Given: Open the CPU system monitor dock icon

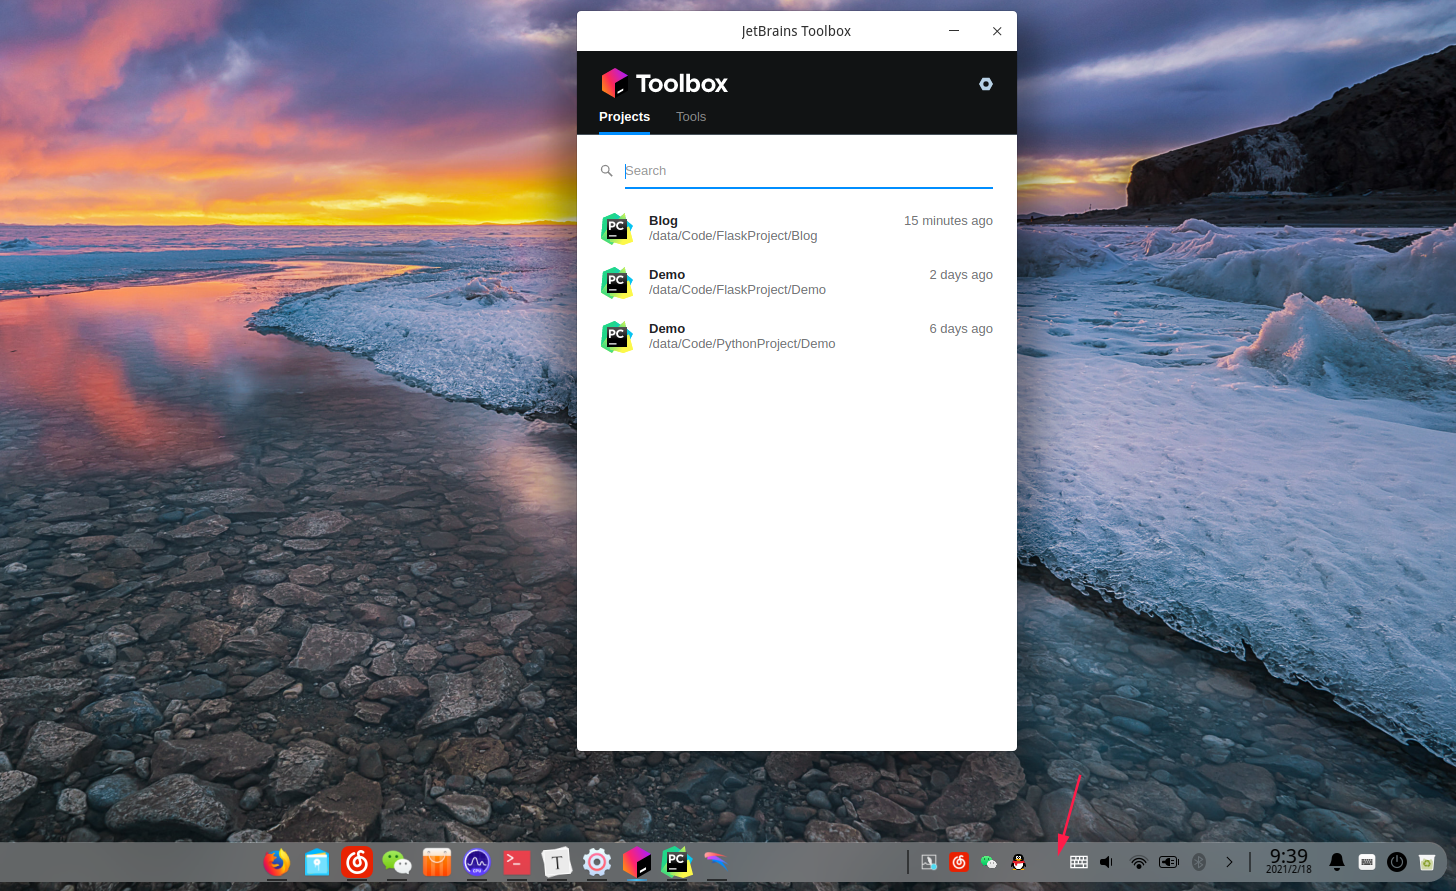Looking at the screenshot, I should tap(477, 862).
